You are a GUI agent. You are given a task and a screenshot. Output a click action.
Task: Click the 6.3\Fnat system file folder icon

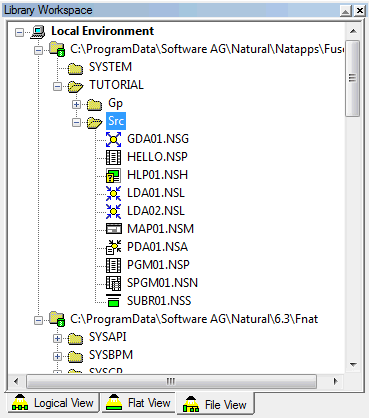point(57,319)
